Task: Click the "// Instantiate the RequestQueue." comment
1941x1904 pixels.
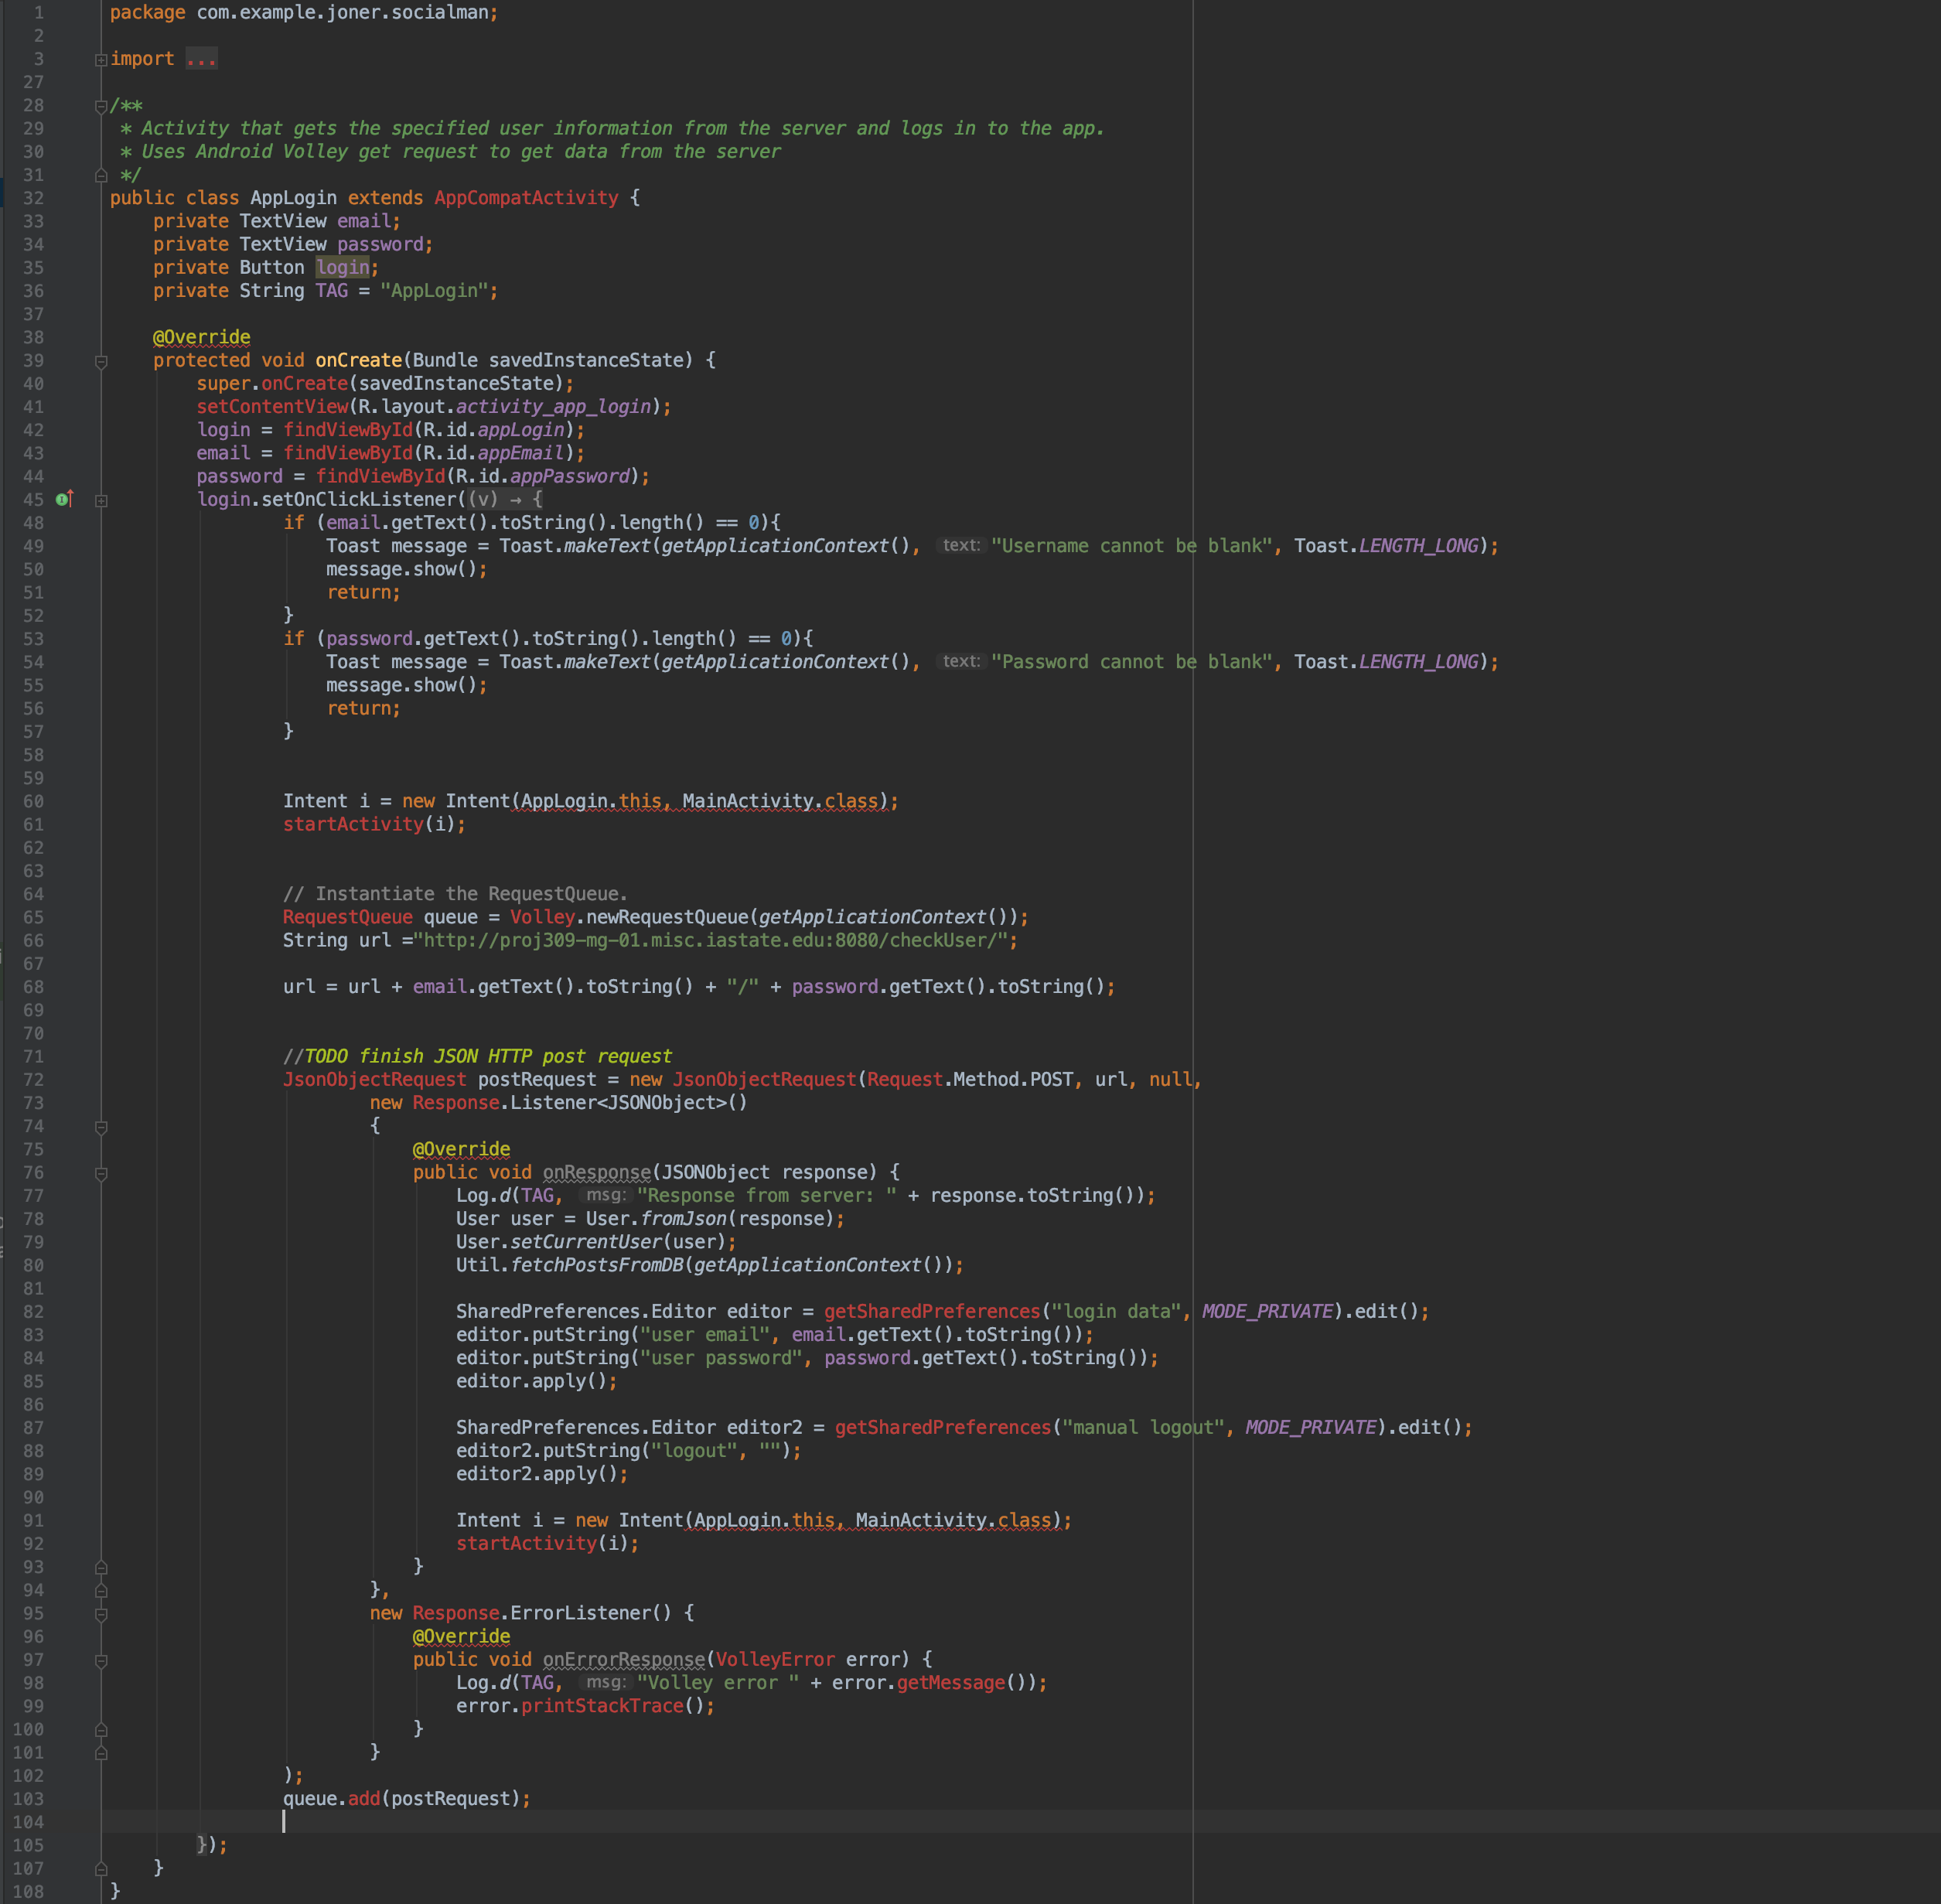Action: pyautogui.click(x=455, y=894)
